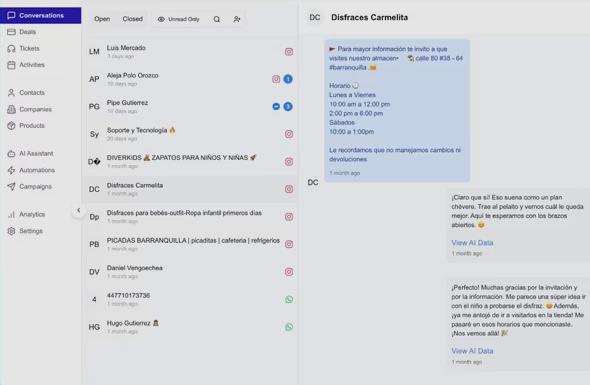Open Activities page
This screenshot has width=590, height=385.
32,65
